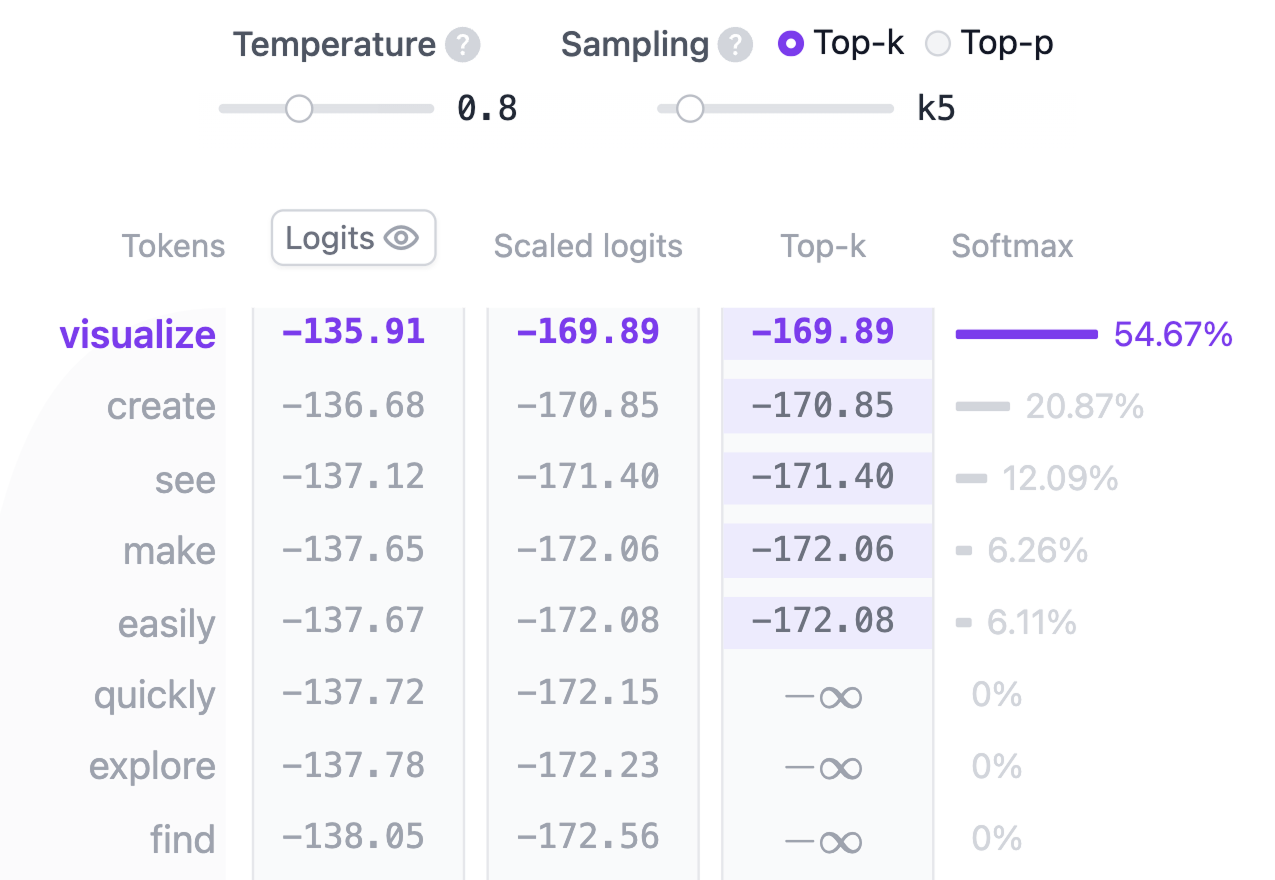Select the 'see' token
The image size is (1275, 880).
tap(185, 479)
